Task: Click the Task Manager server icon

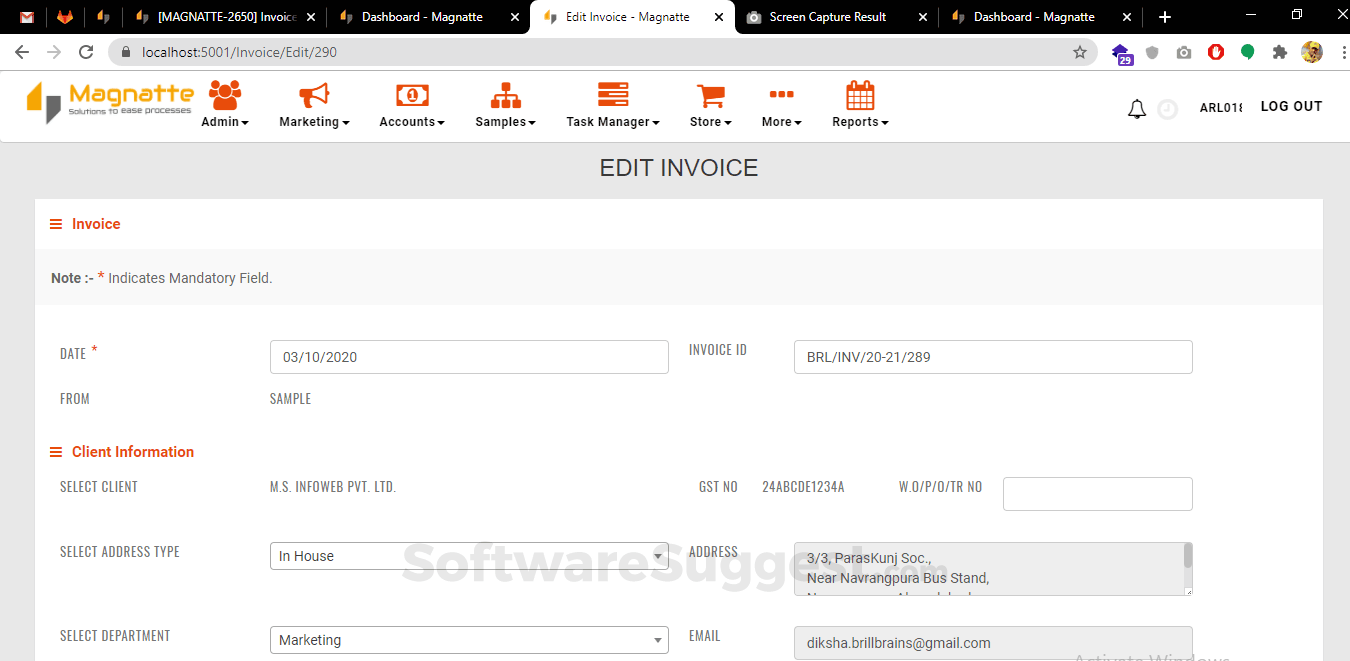Action: coord(612,96)
